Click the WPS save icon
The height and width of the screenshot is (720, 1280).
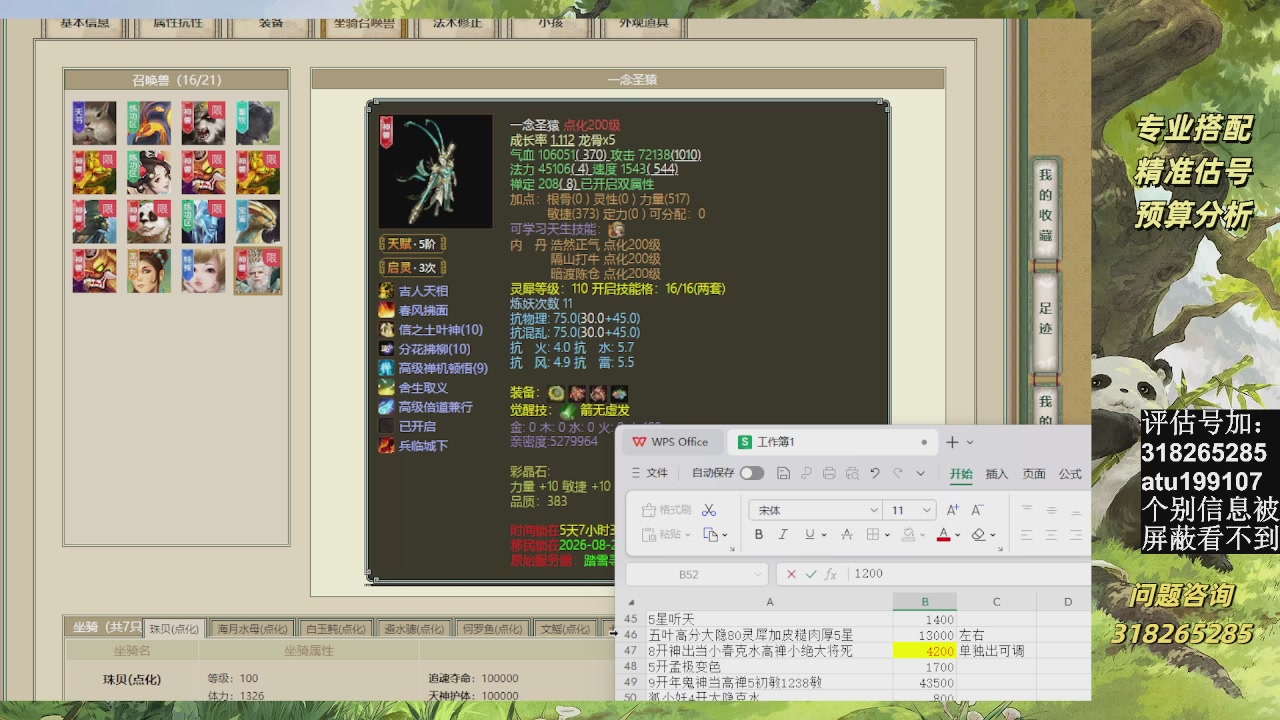click(784, 473)
